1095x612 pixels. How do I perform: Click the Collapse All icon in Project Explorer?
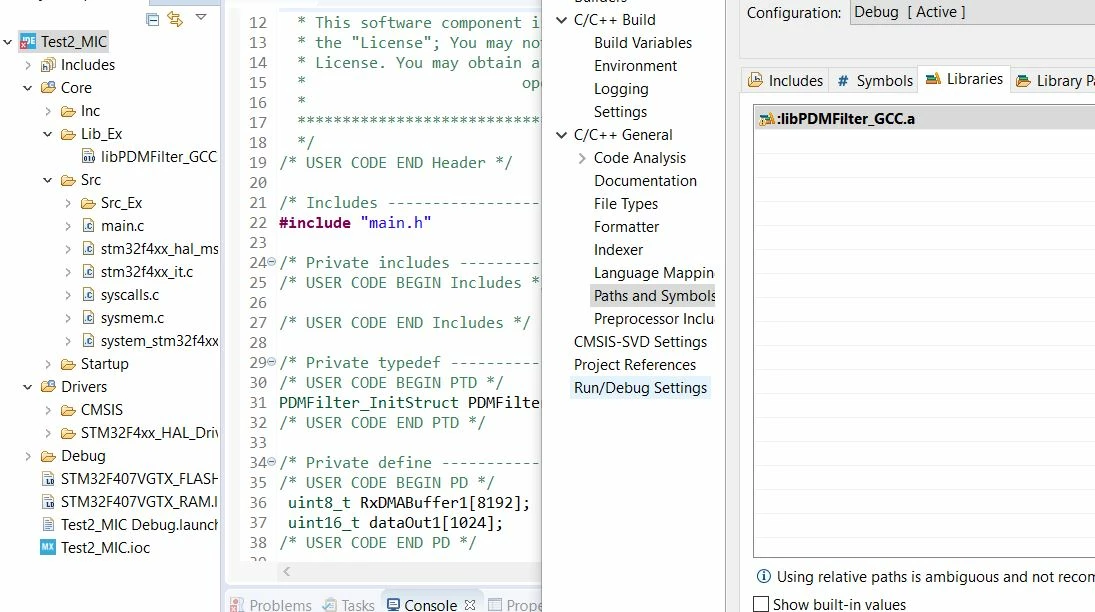(x=152, y=19)
